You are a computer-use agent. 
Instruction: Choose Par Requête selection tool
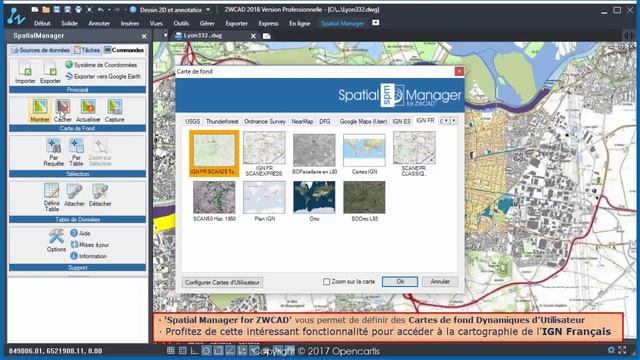click(x=53, y=152)
